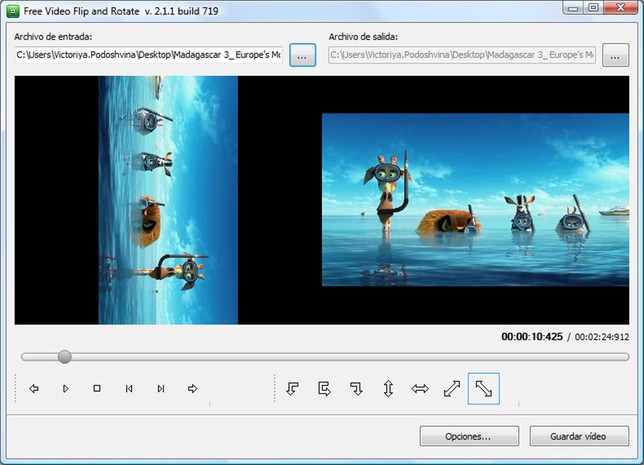Select the highlighted top-left to bottom-right diagonal flip
Image resolution: width=644 pixels, height=465 pixels.
[484, 388]
